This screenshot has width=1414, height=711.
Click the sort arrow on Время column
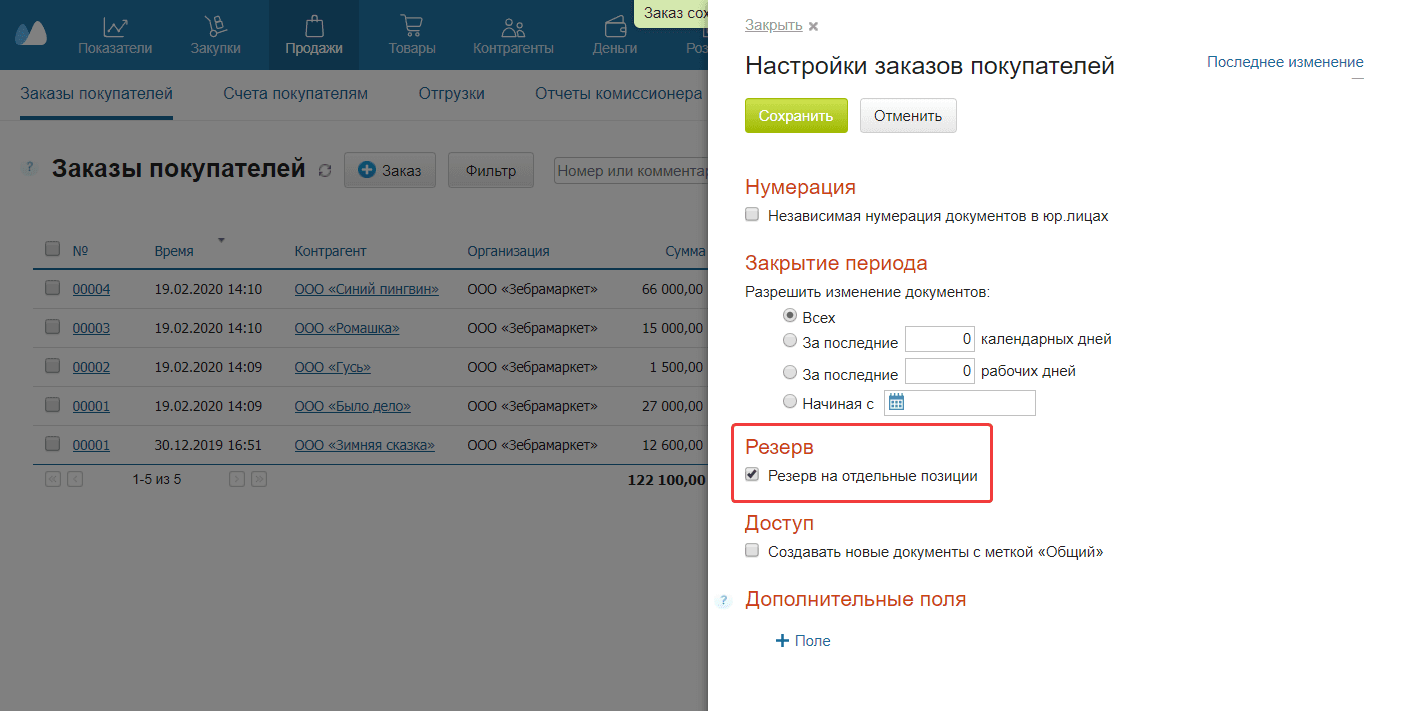[x=220, y=240]
